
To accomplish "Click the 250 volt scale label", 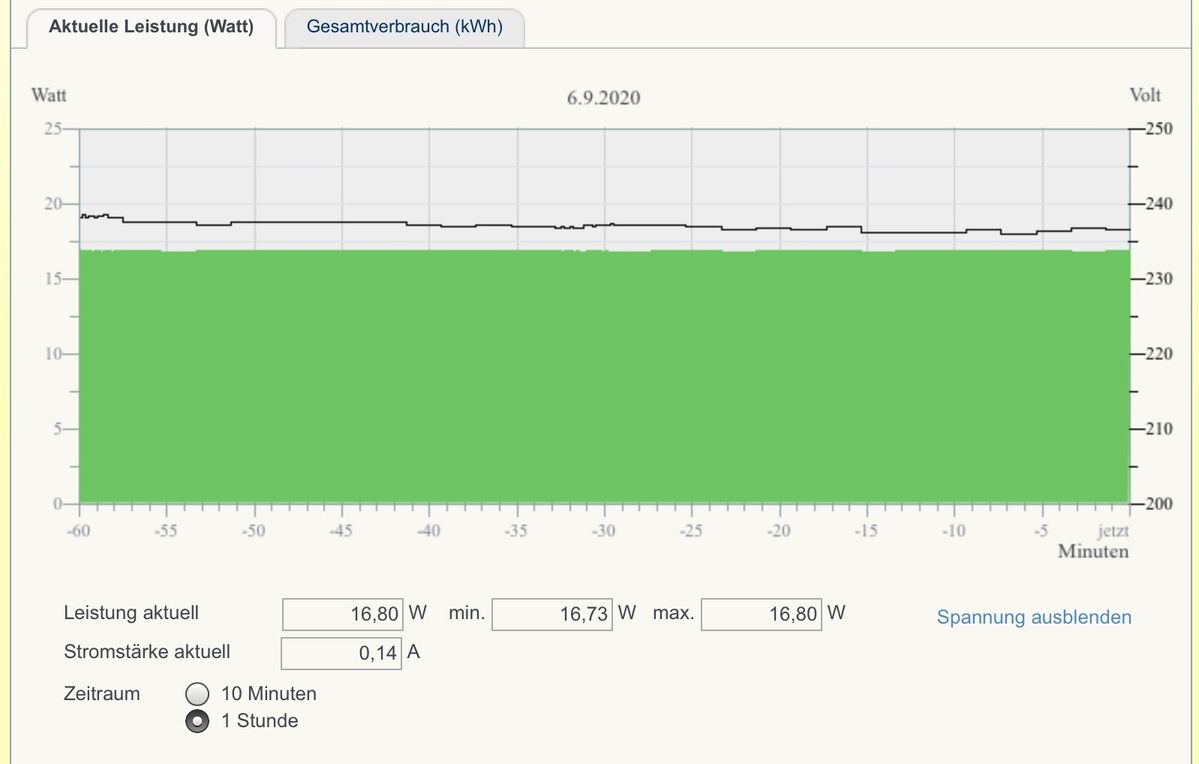I will coord(1158,129).
